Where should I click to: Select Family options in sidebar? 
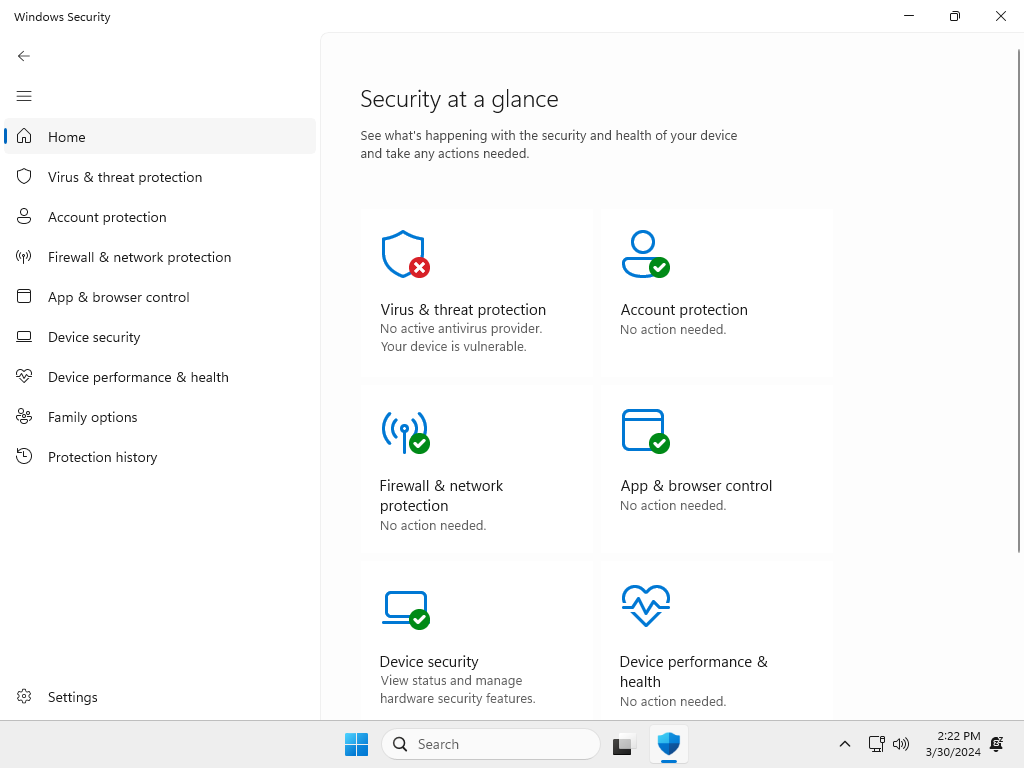tap(160, 417)
